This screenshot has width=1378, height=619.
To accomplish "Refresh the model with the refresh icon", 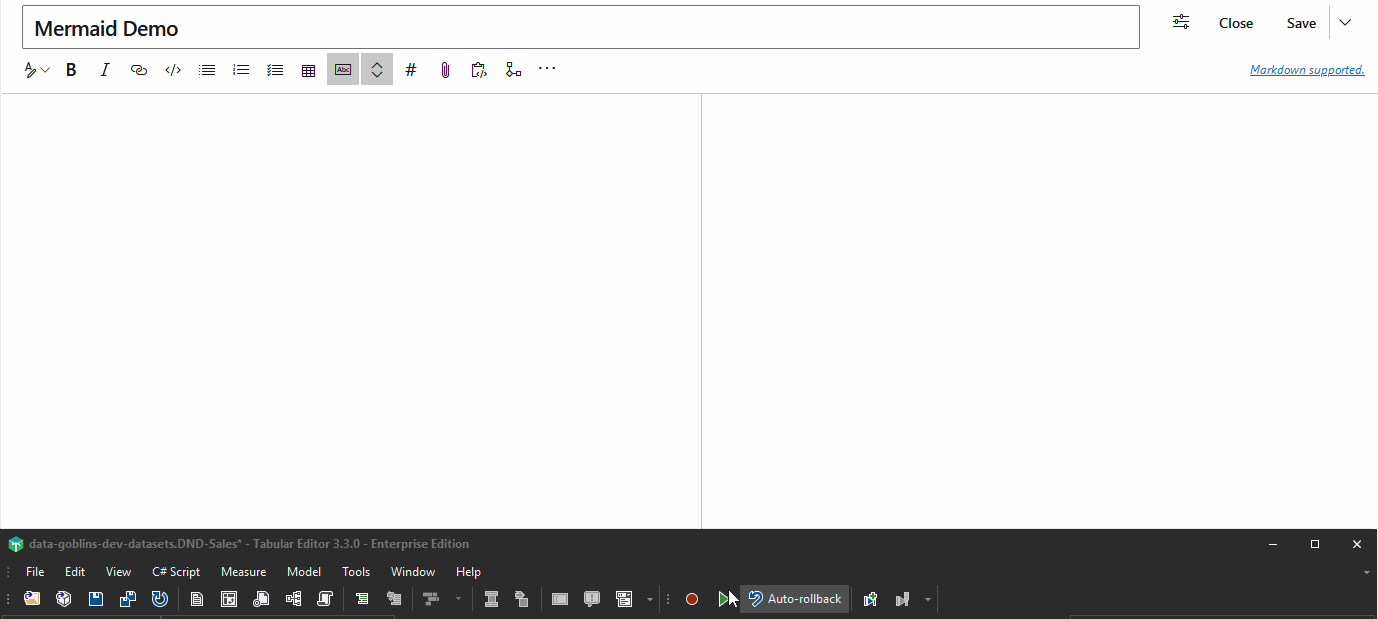I will point(160,598).
